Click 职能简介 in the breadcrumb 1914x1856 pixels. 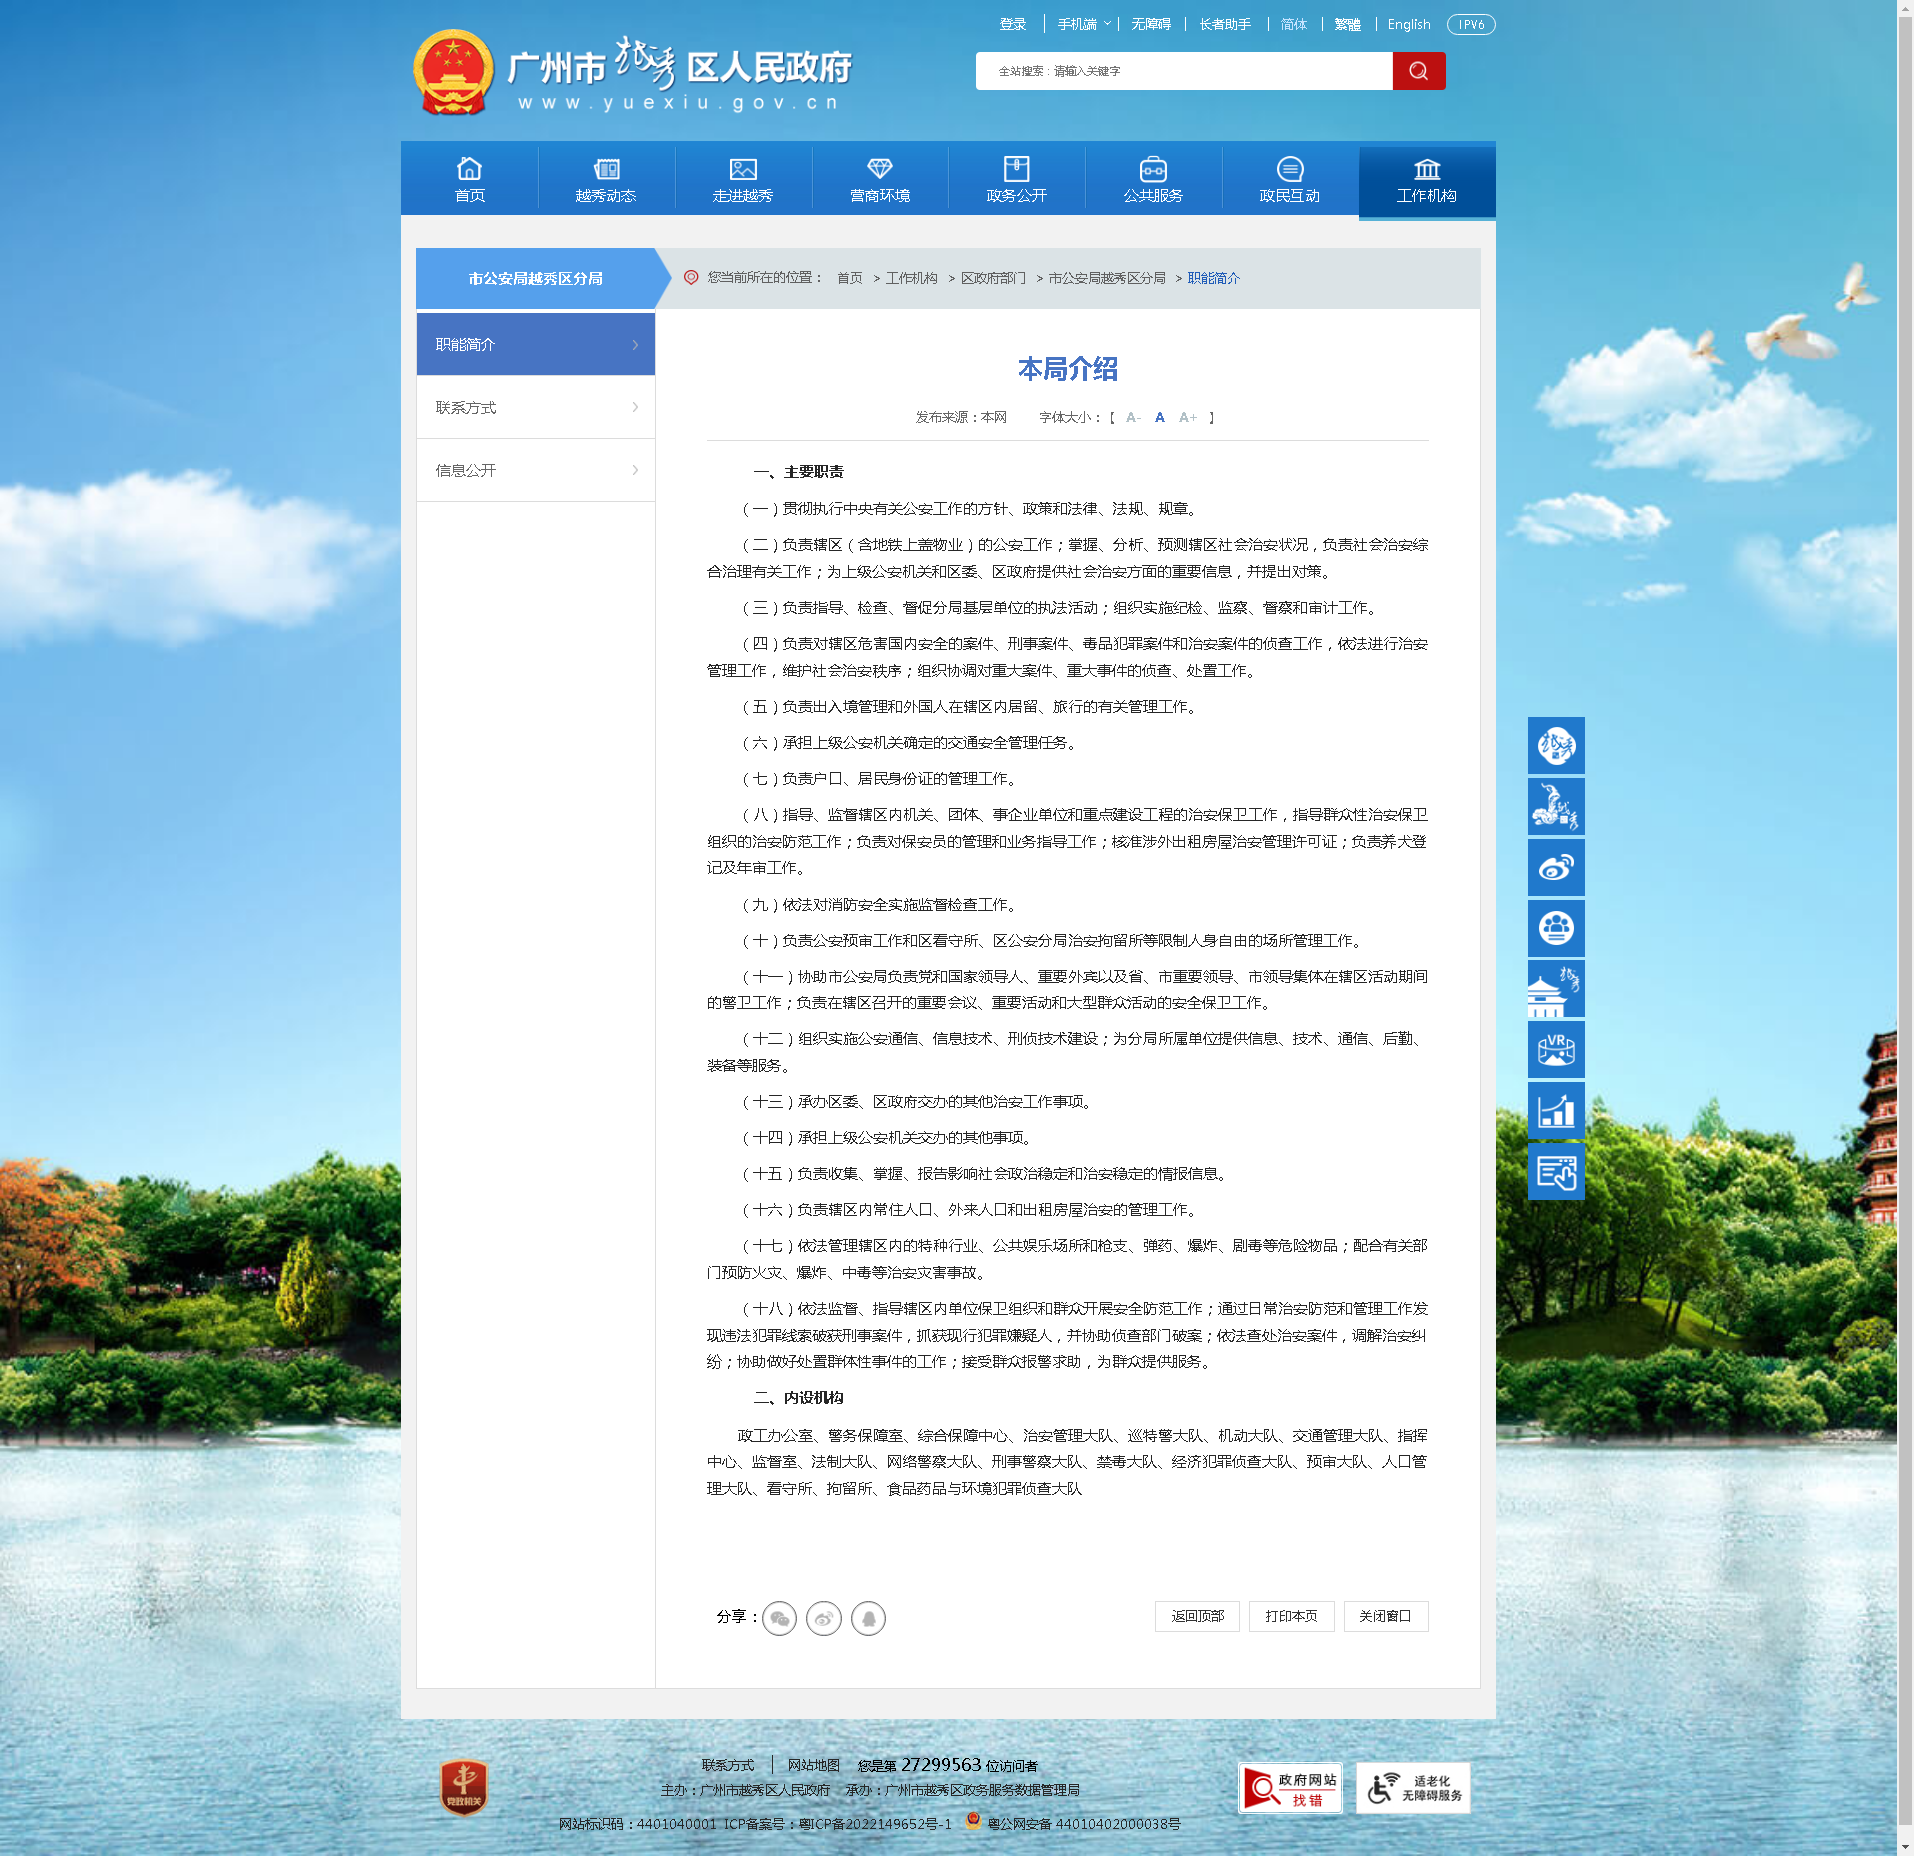click(x=1214, y=278)
